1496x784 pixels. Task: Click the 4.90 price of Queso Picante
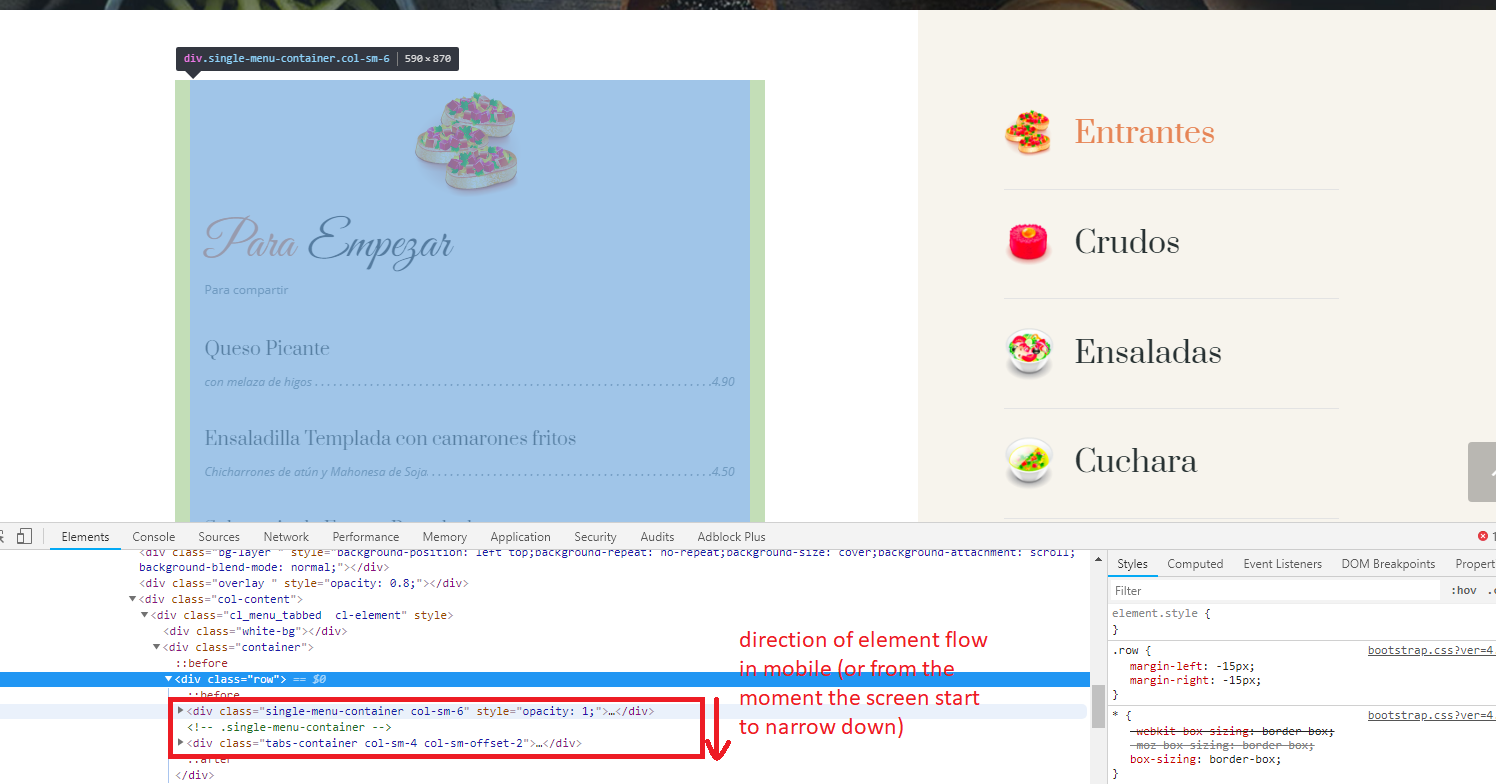723,382
